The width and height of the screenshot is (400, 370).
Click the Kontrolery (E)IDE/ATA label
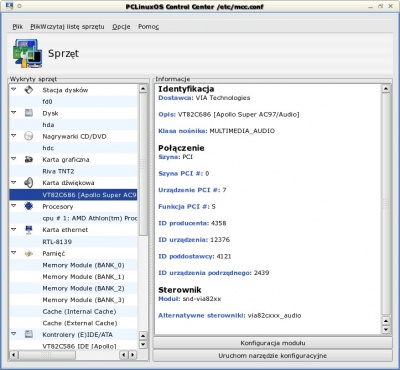pyautogui.click(x=77, y=334)
